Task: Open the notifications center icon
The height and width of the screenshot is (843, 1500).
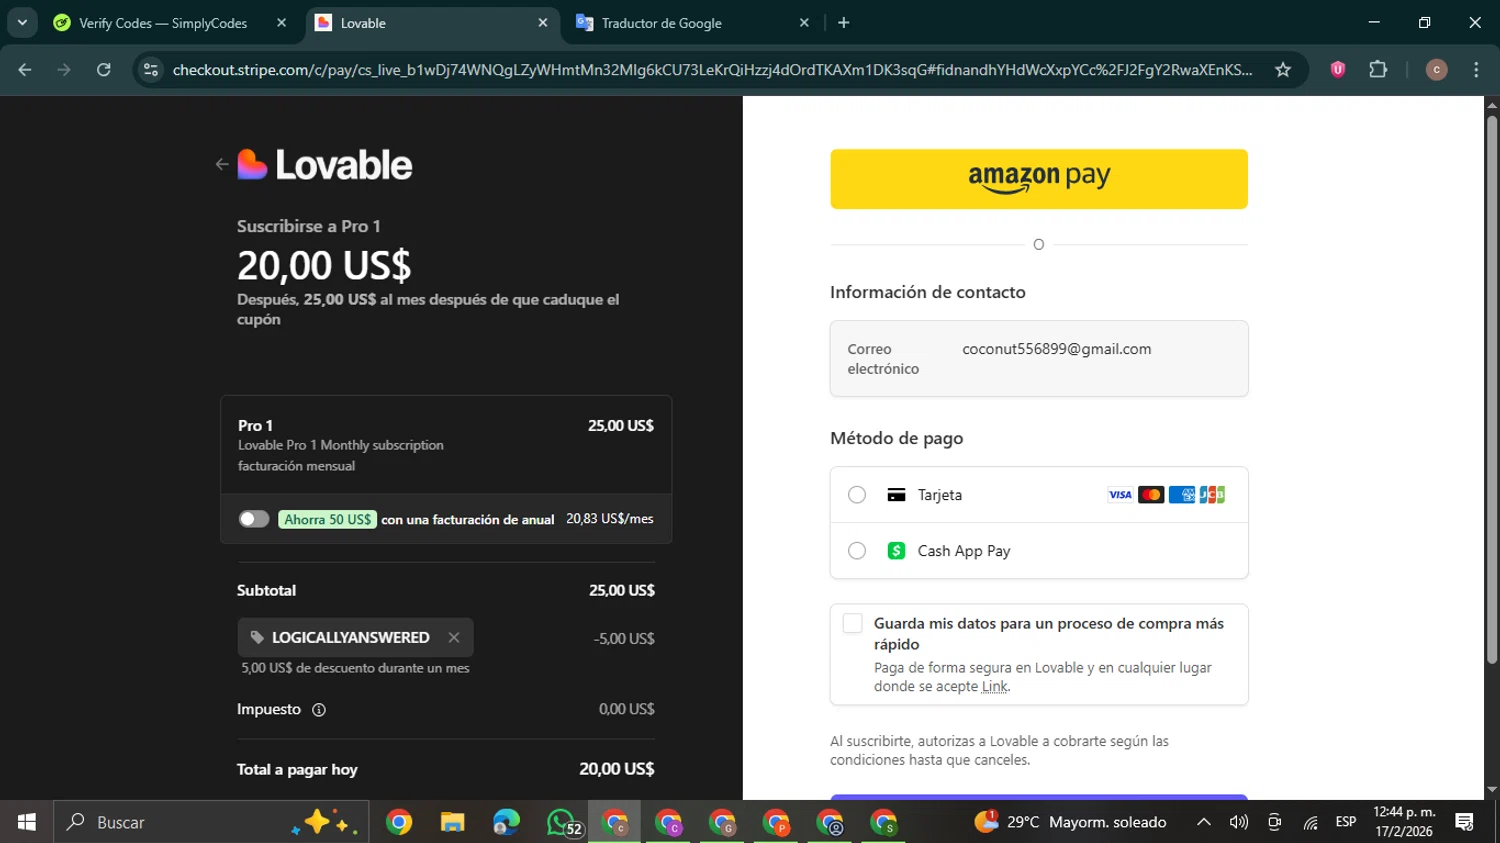Action: coord(1465,822)
